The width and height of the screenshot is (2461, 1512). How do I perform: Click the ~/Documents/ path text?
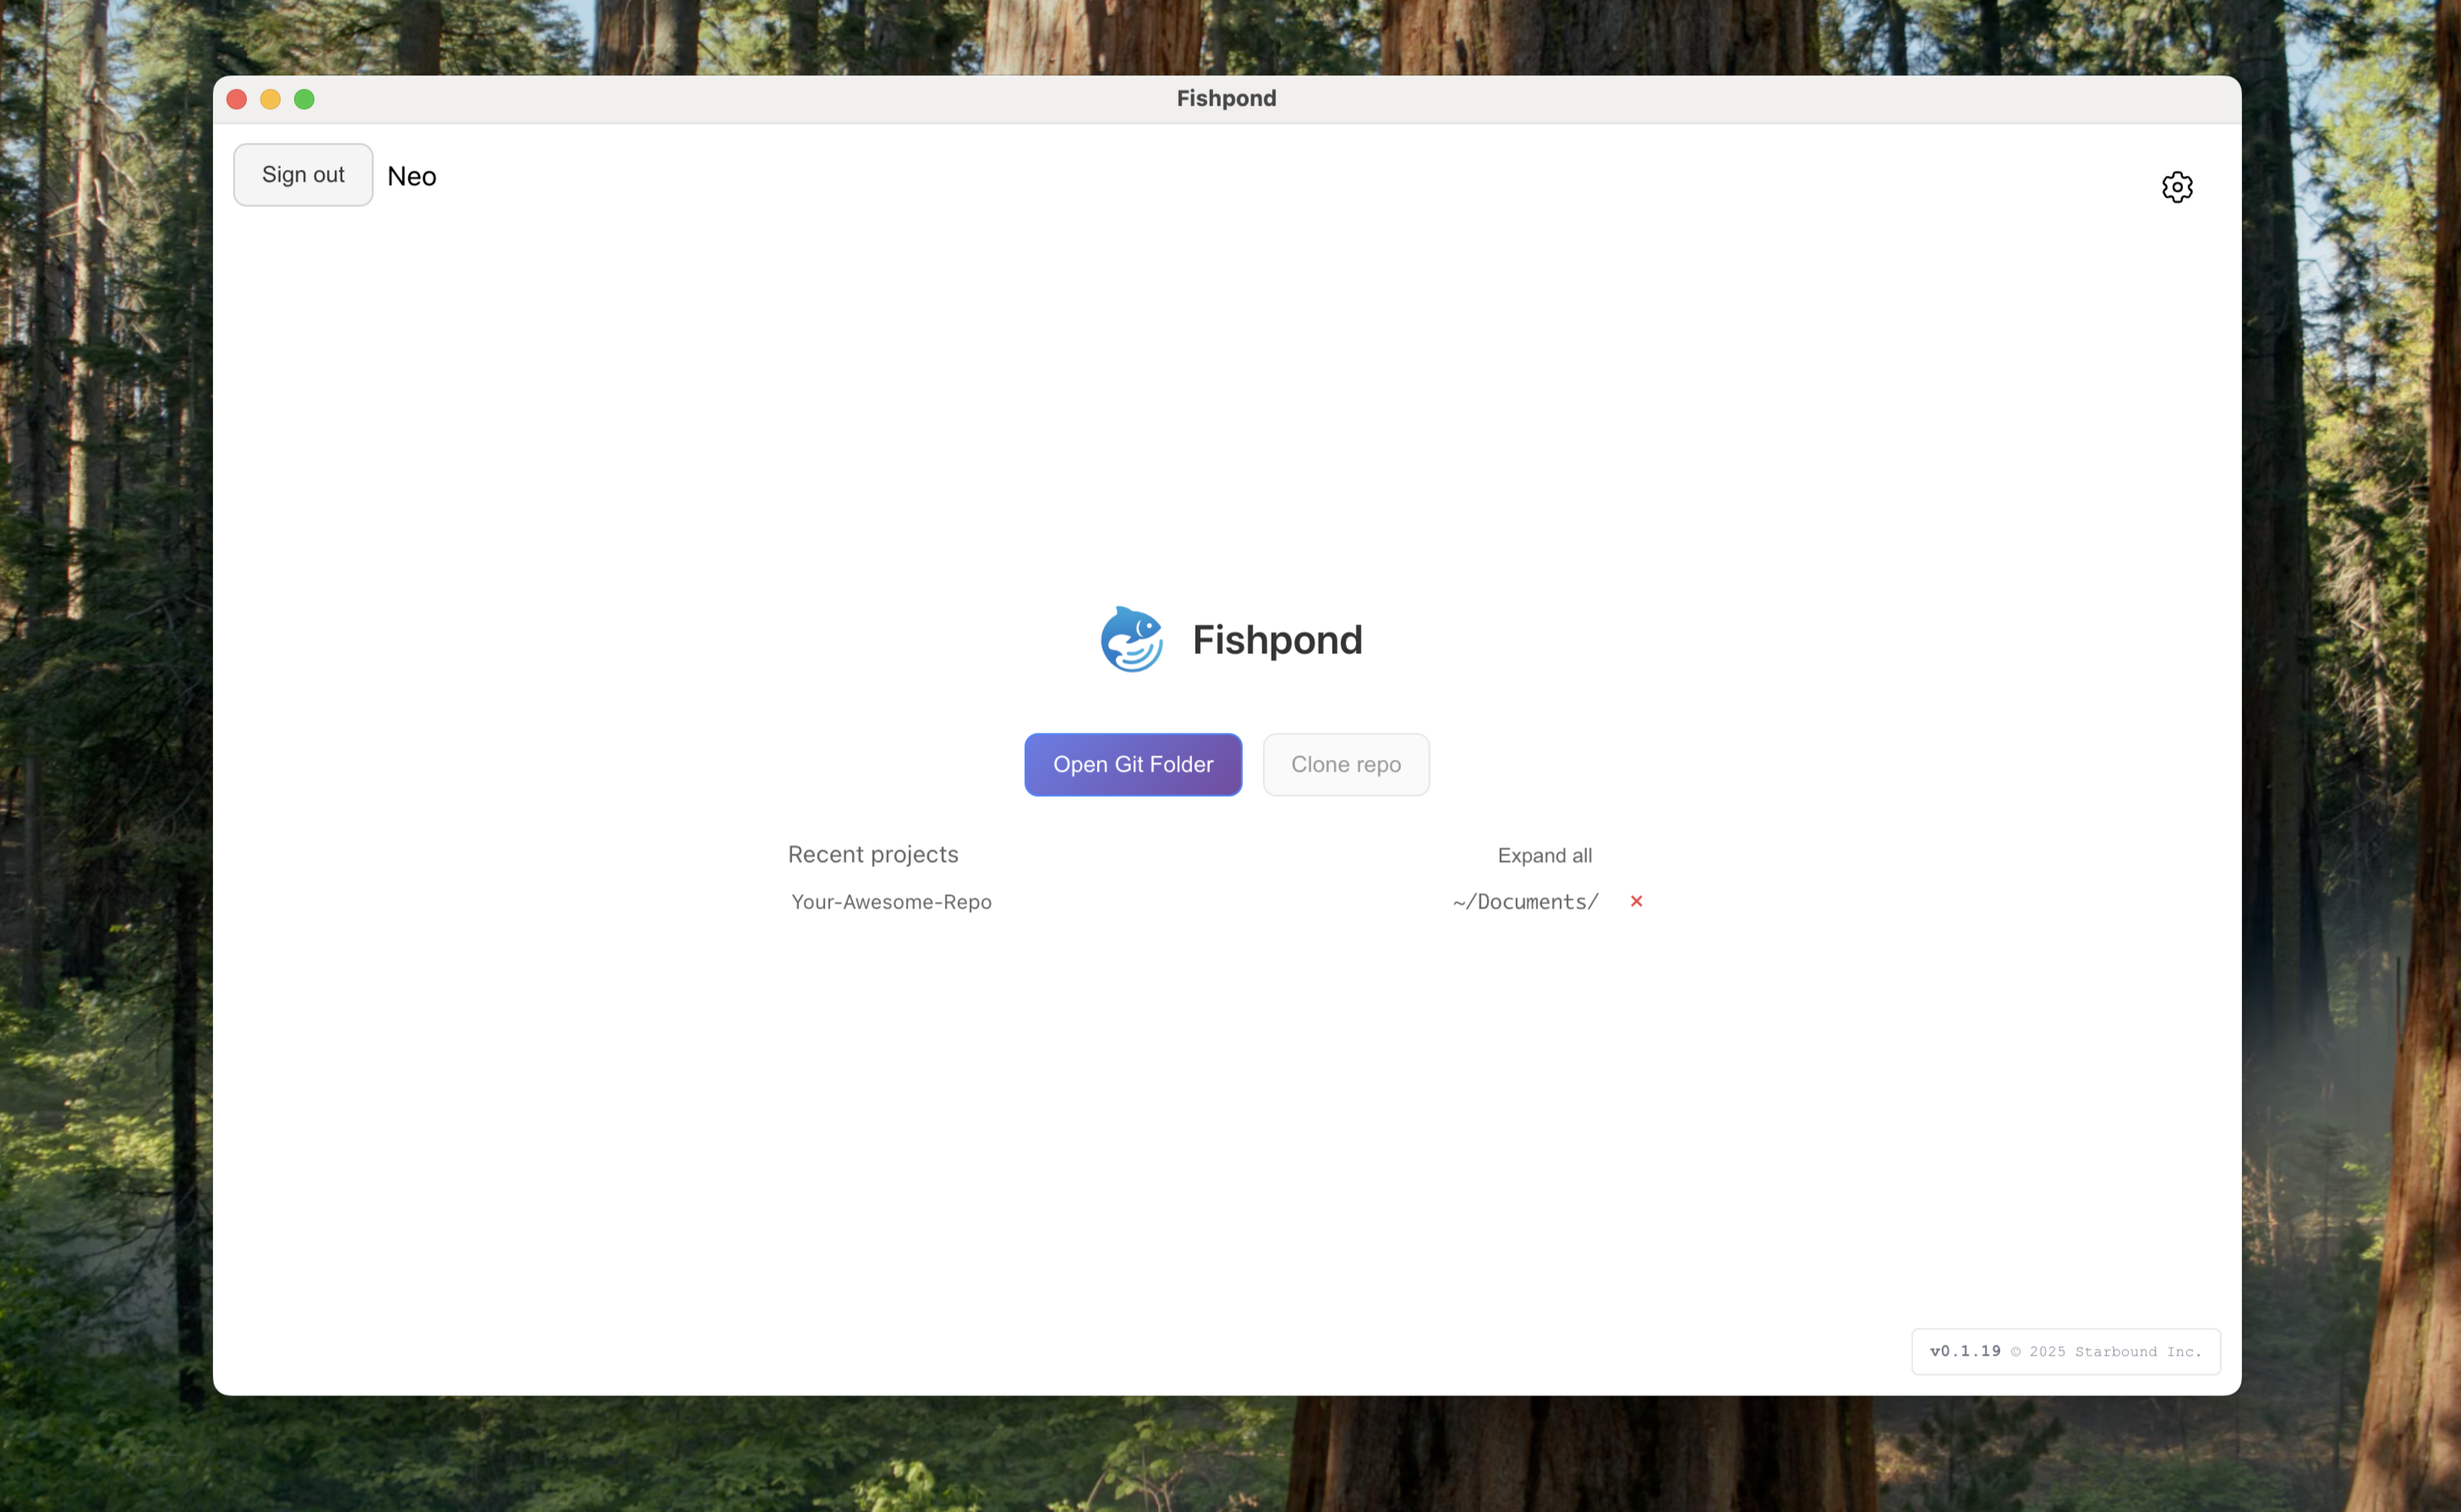[1525, 901]
